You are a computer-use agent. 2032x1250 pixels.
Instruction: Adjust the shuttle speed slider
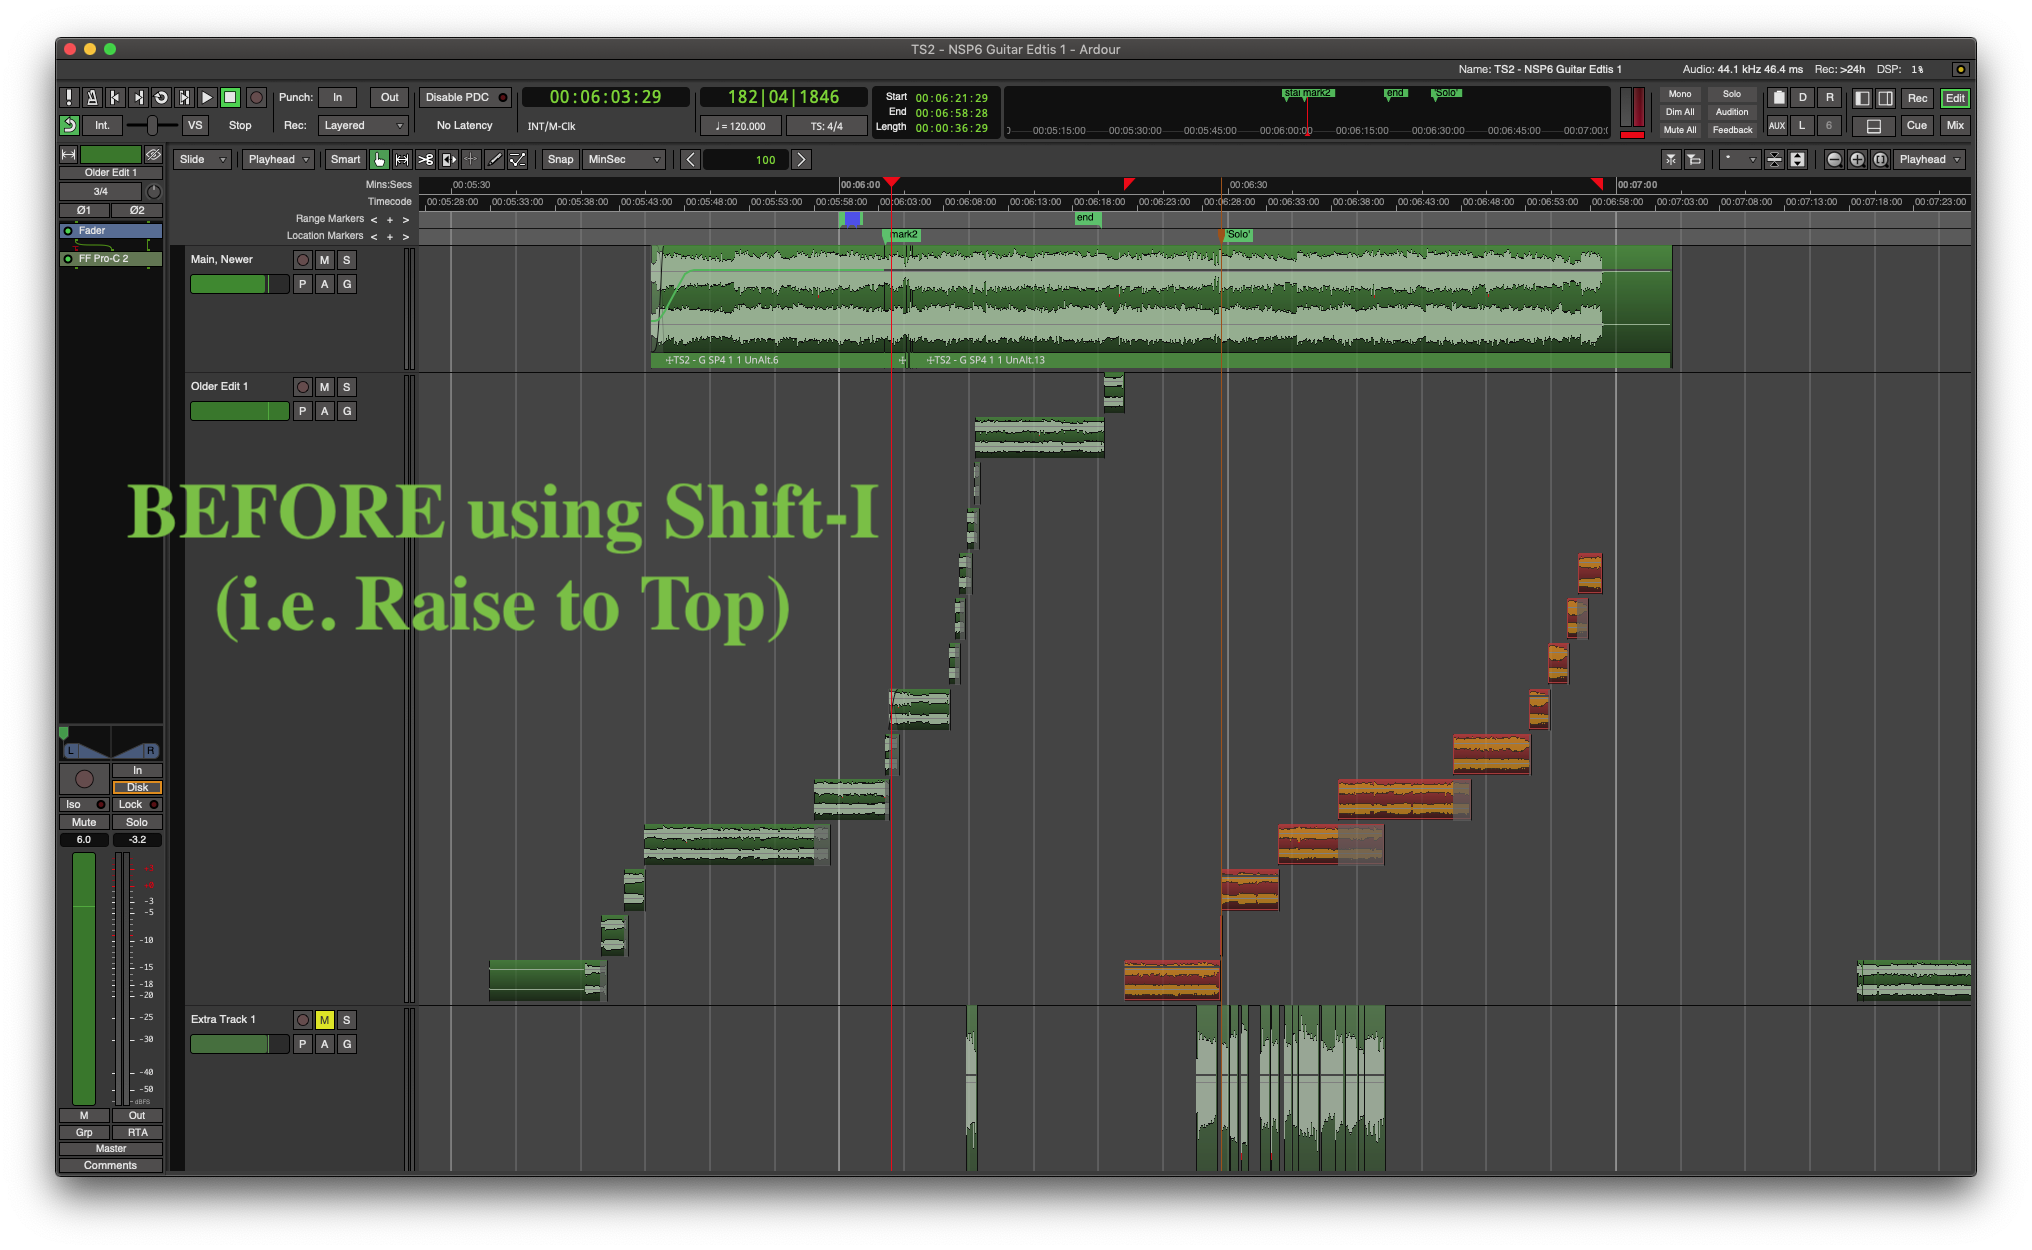pos(152,126)
